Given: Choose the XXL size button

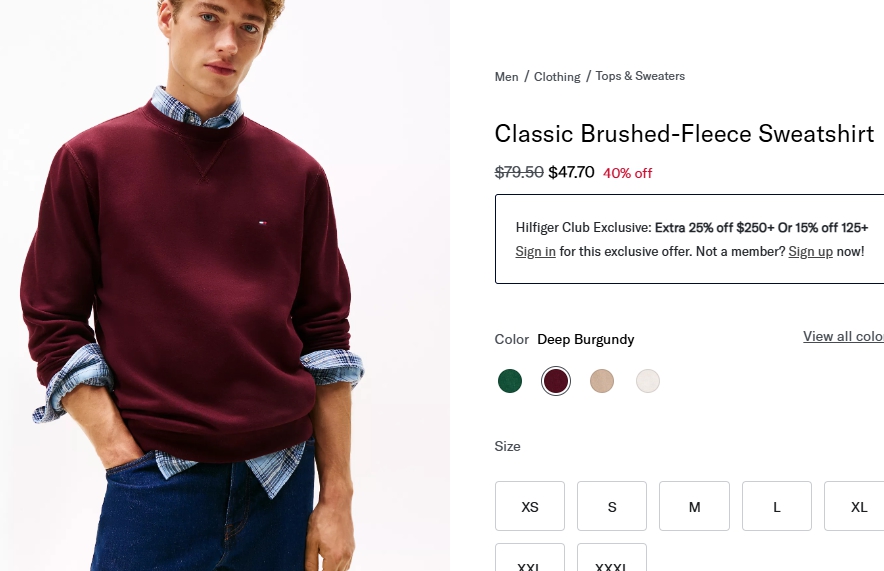Looking at the screenshot, I should click(530, 560).
